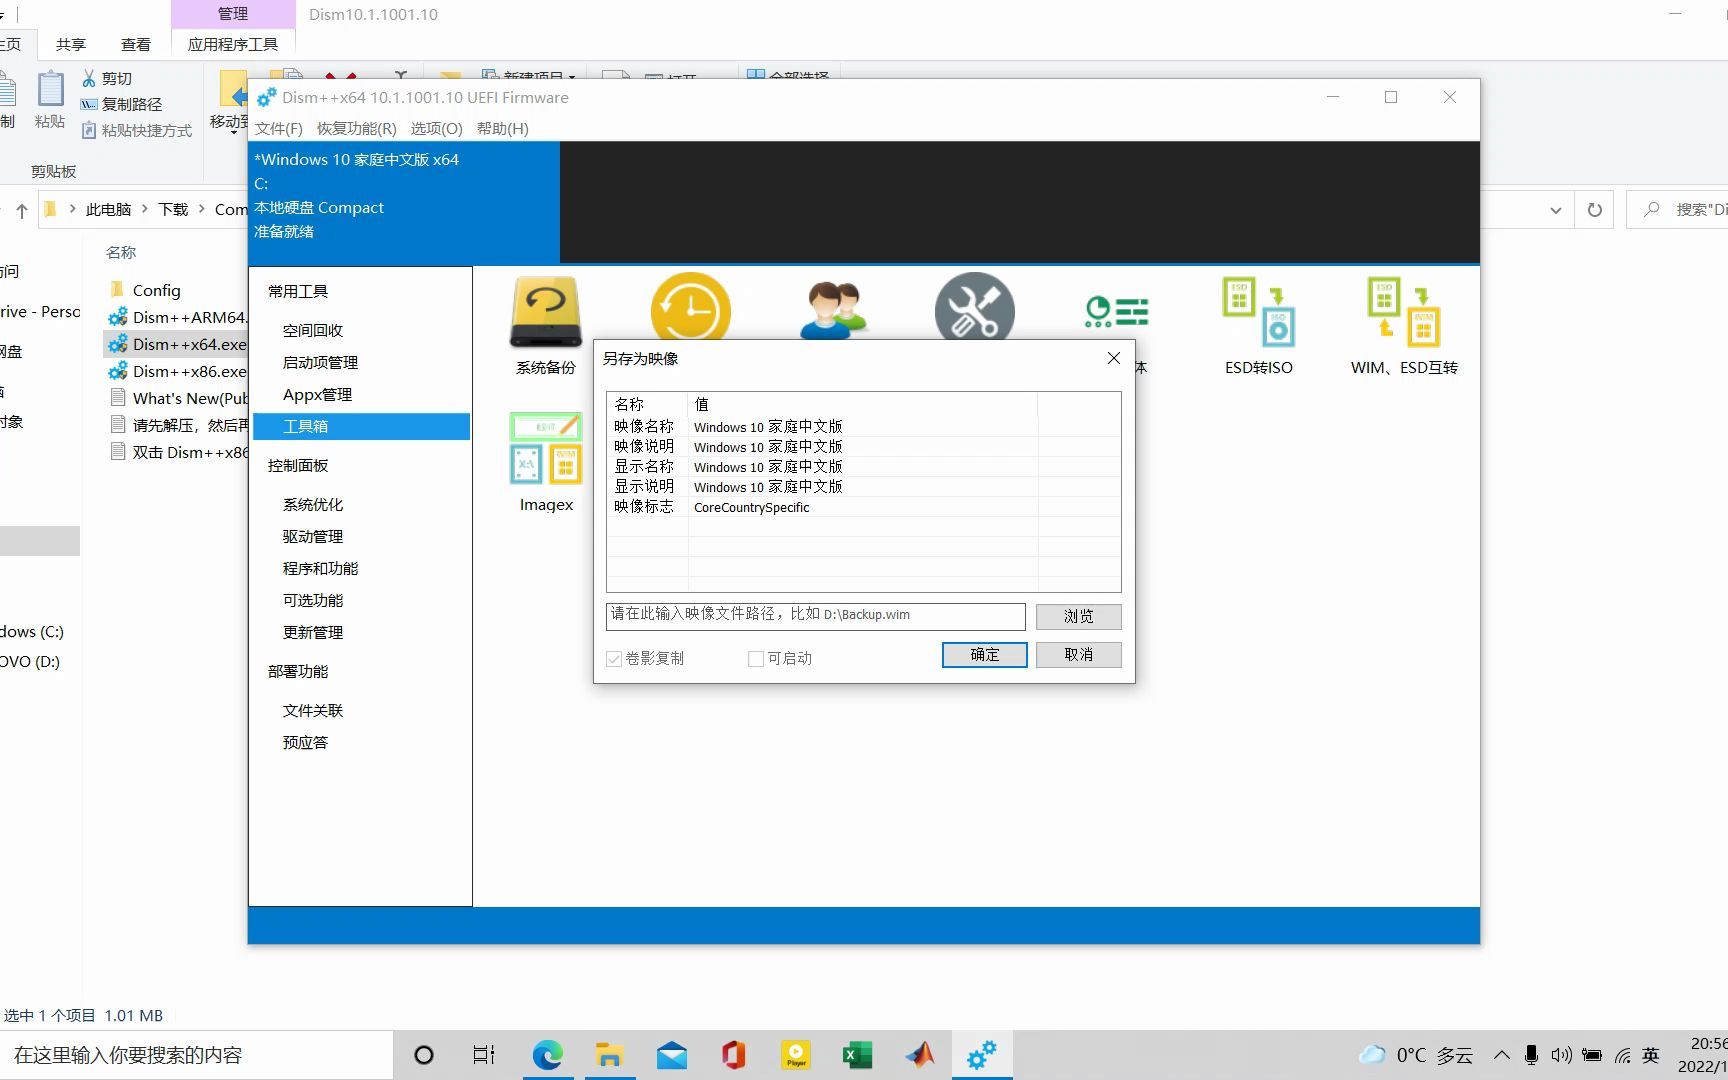Viewport: 1728px width, 1080px height.
Task: Expand the Explorer address history dropdown
Action: click(x=1555, y=210)
